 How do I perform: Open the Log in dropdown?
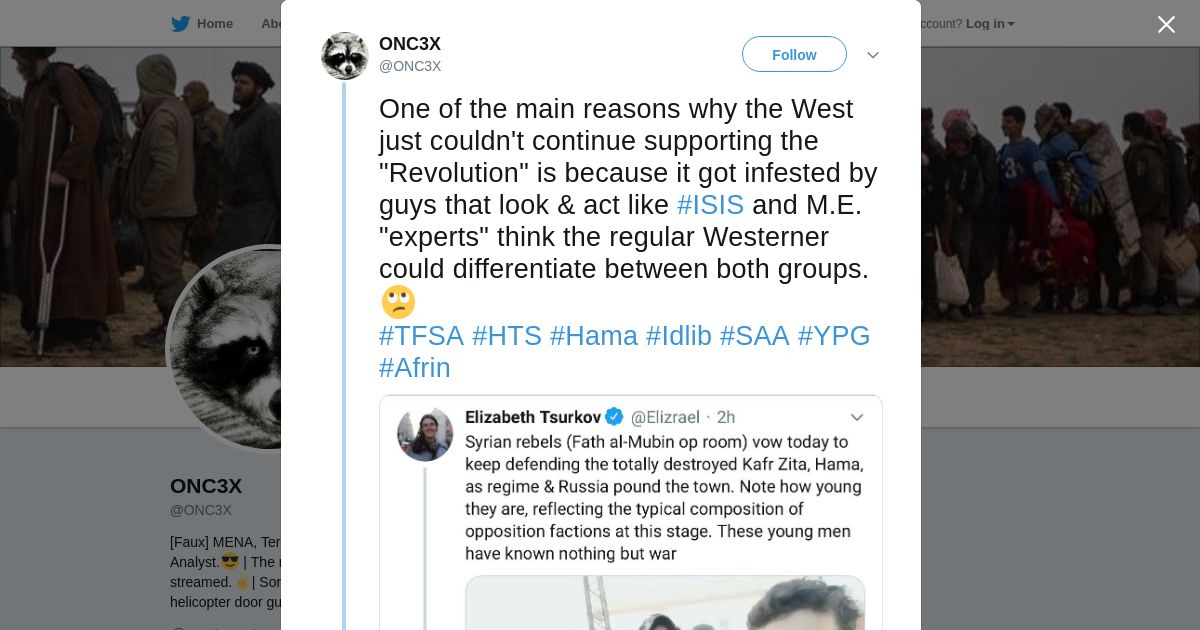(x=990, y=24)
